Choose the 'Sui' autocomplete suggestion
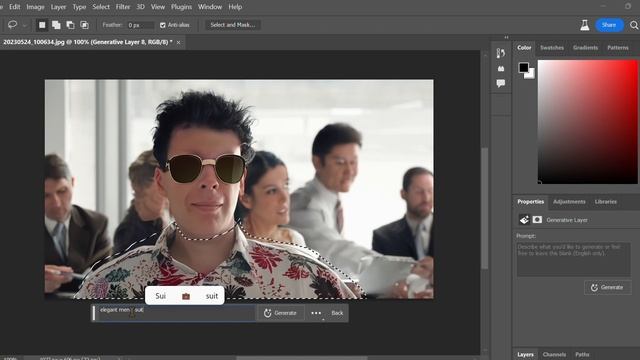This screenshot has height=360, width=640. [x=160, y=296]
